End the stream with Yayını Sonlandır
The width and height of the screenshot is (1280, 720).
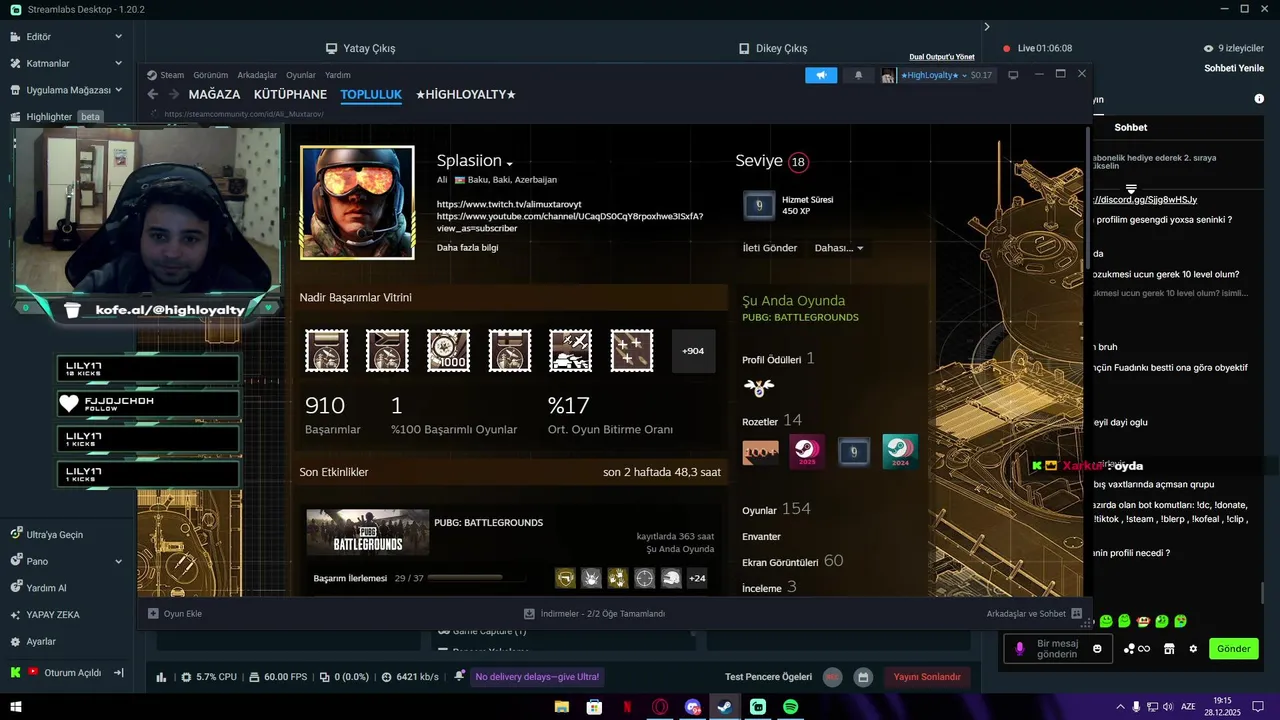(x=927, y=677)
